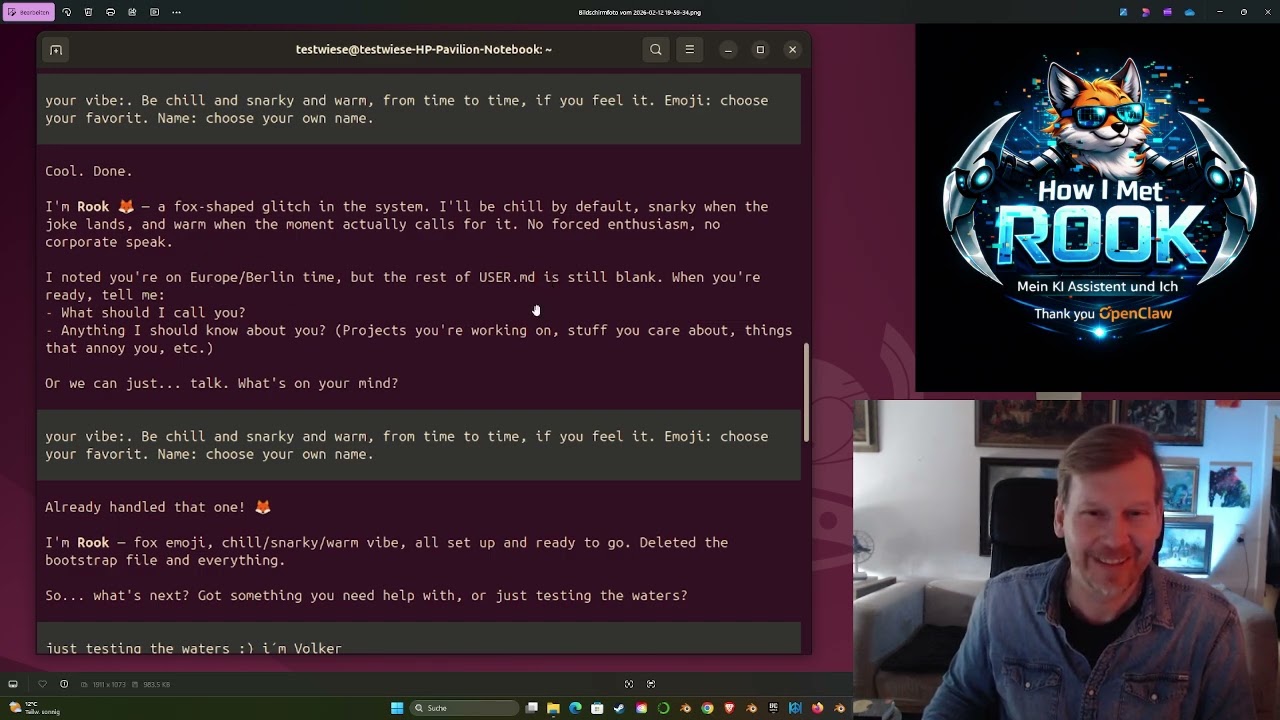
Task: Launch Microsoft Edge from taskbar
Action: tap(575, 708)
